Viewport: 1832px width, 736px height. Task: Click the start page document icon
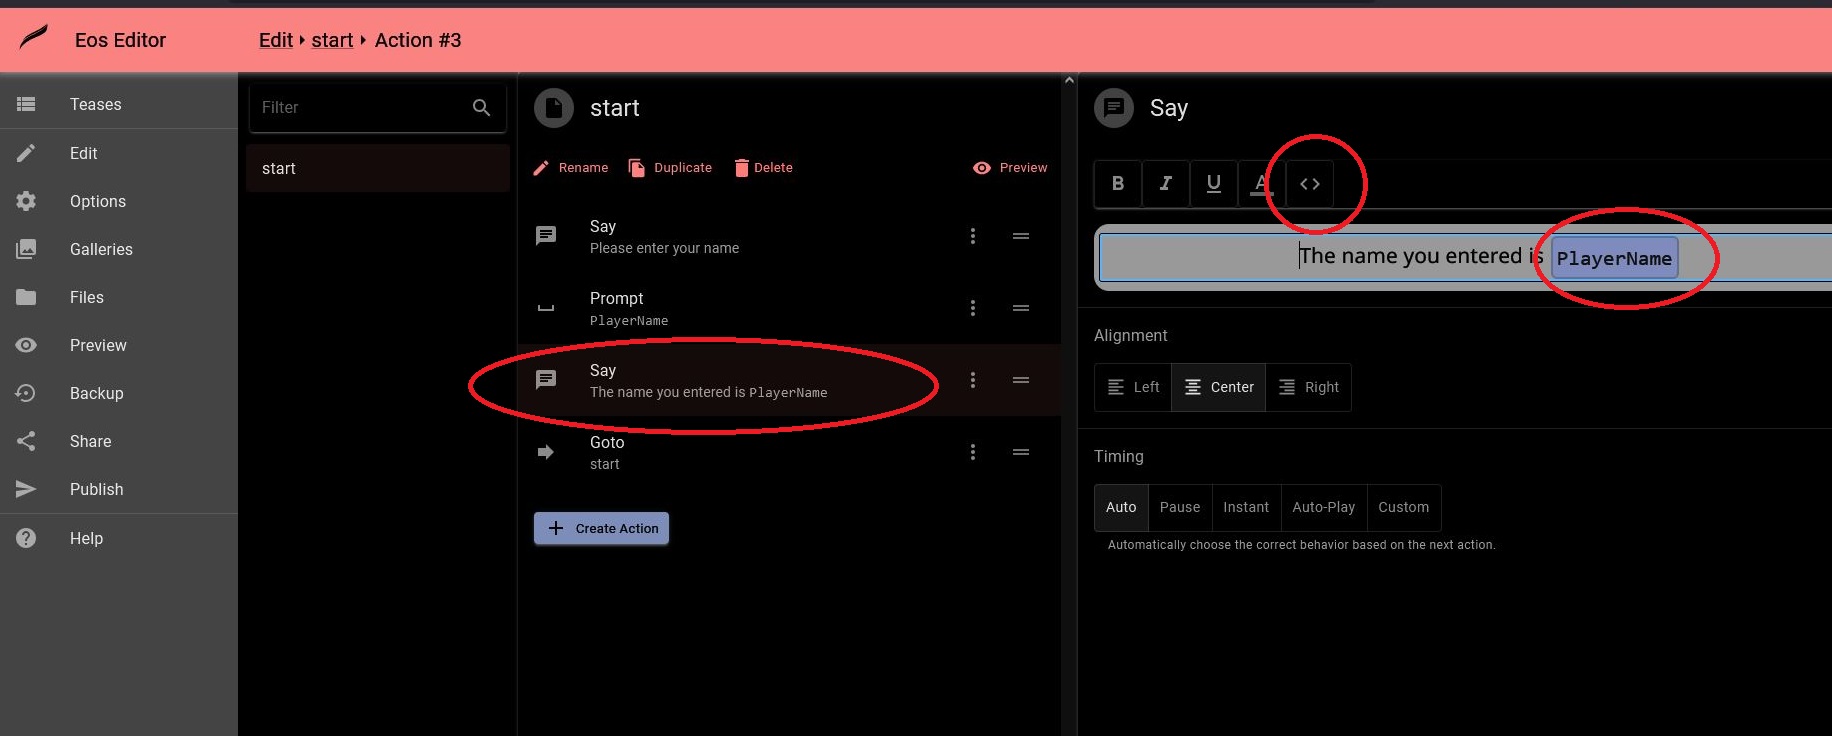point(554,108)
